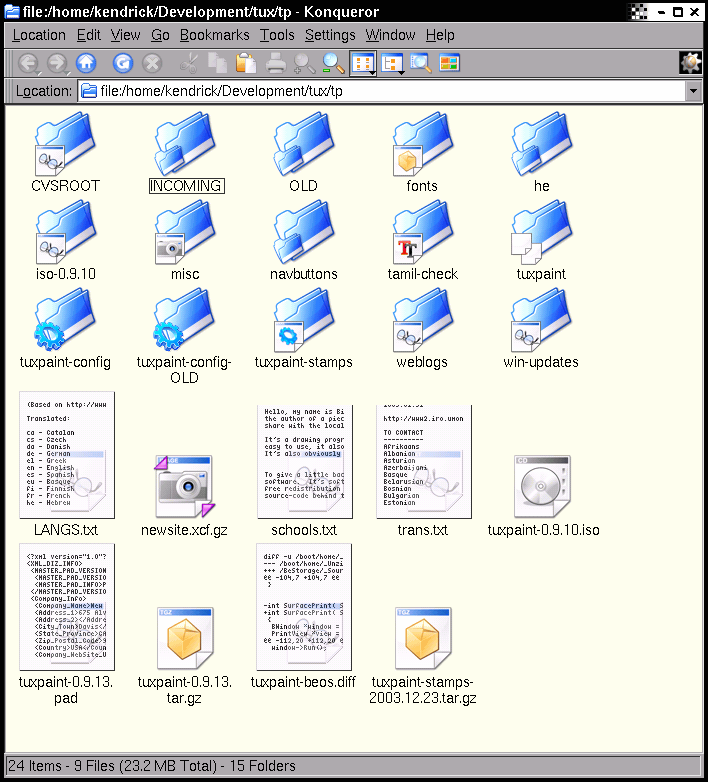Switch to Tree View mode
Image resolution: width=708 pixels, height=782 pixels.
click(392, 63)
